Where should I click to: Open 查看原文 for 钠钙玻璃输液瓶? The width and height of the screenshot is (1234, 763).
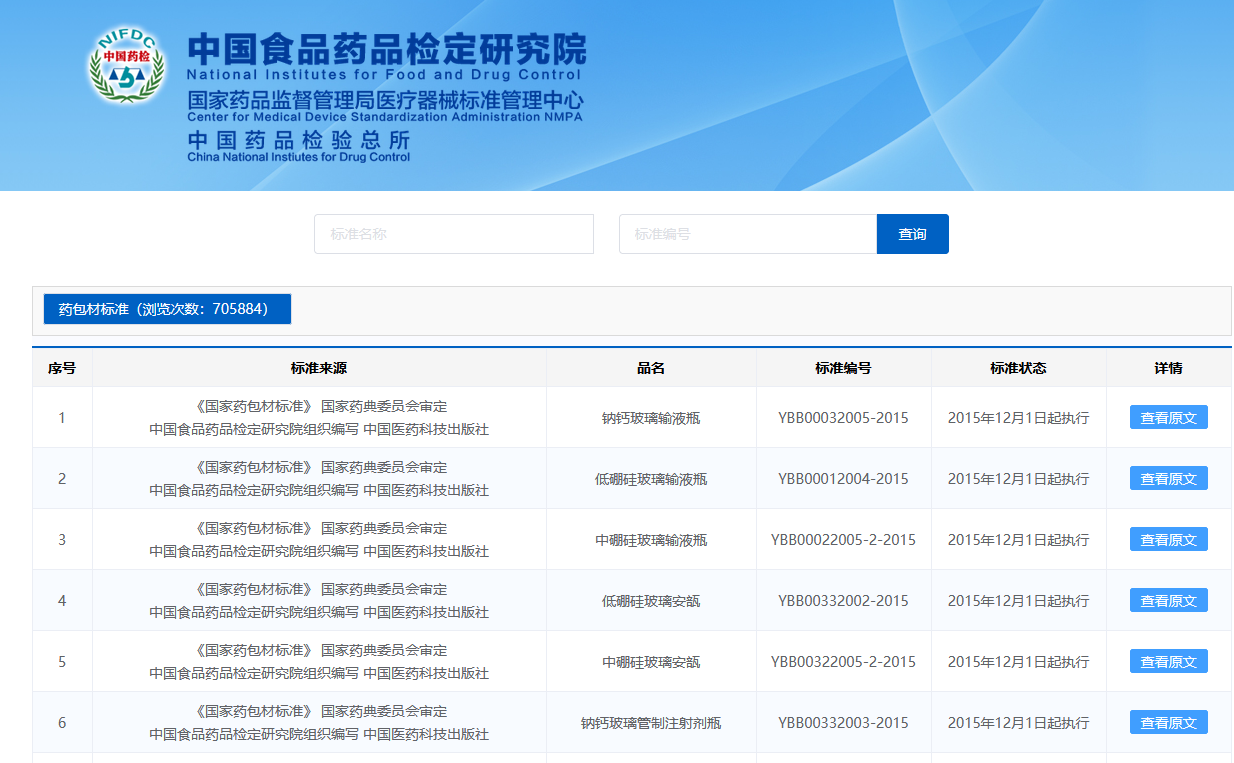coord(1168,418)
